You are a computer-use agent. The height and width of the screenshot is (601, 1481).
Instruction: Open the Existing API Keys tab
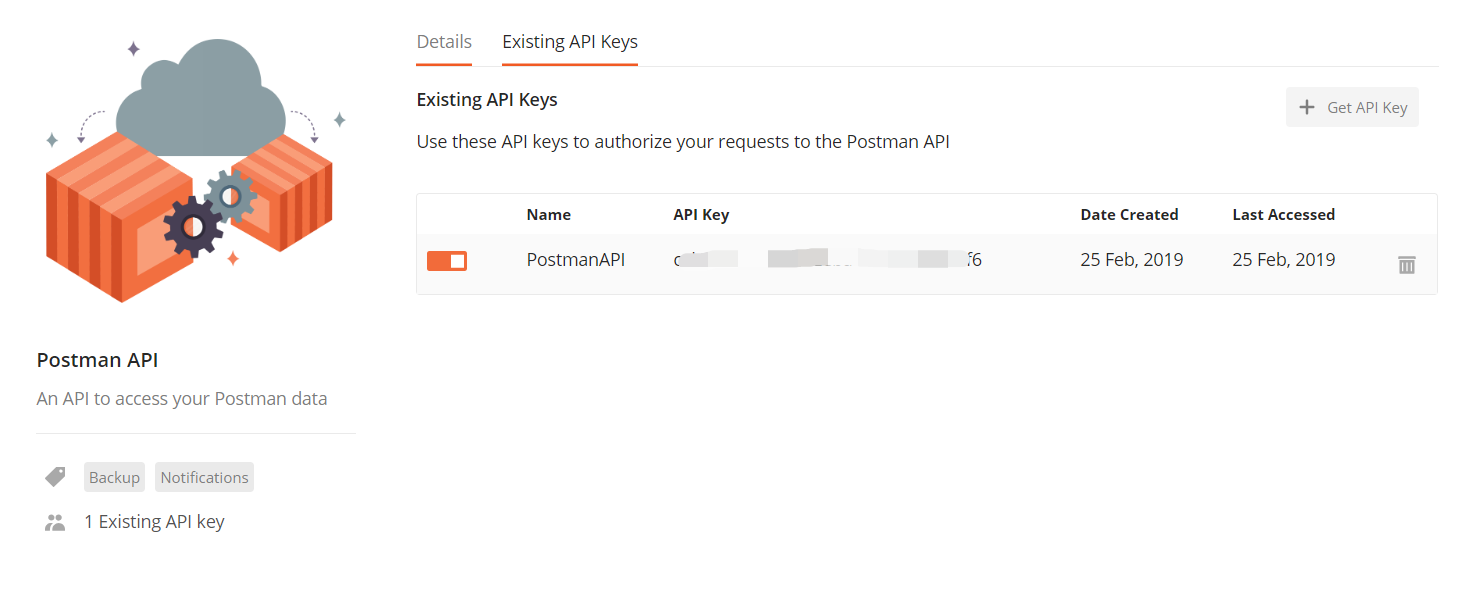570,42
